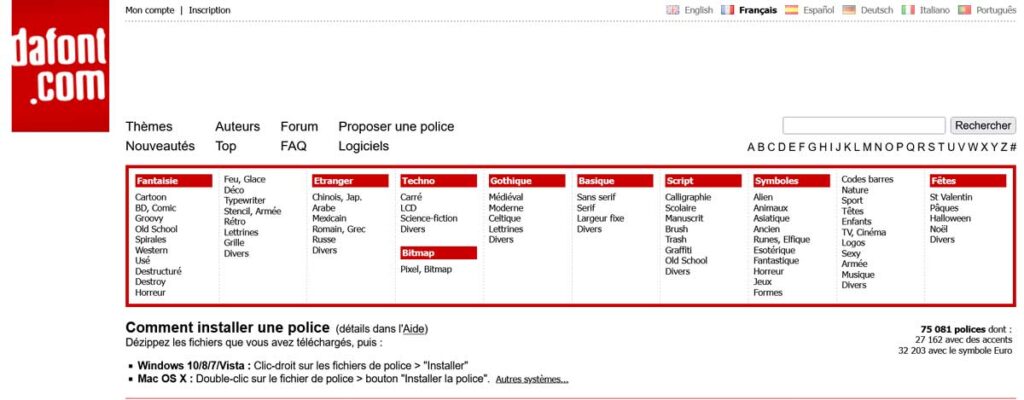Select Cartoon subcategory
1024x400 pixels.
[151, 197]
